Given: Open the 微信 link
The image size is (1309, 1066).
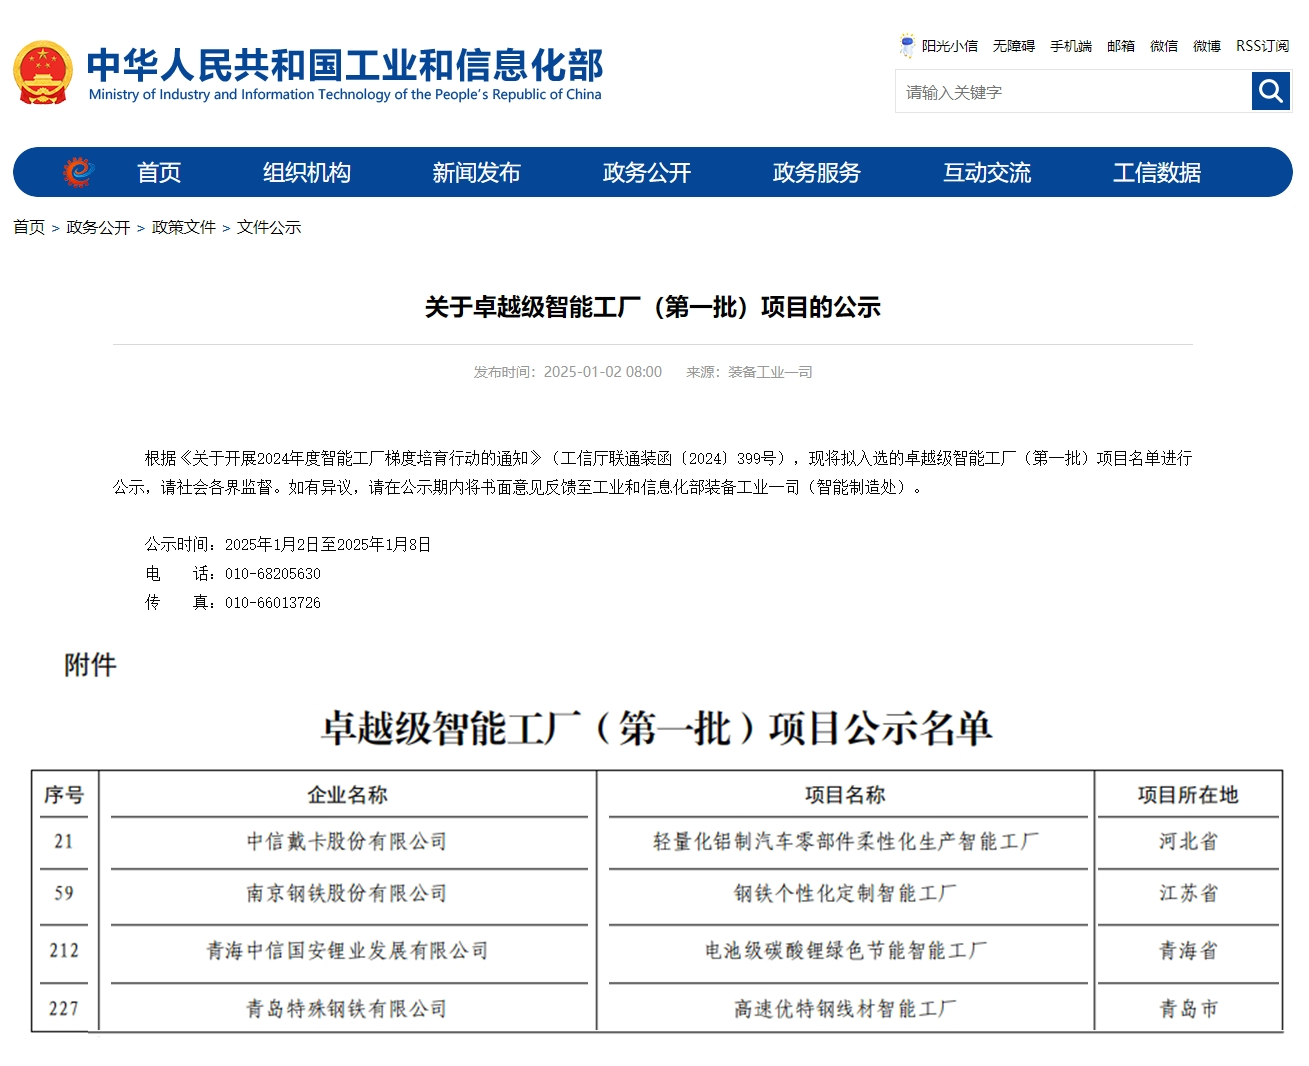Looking at the screenshot, I should [x=1163, y=46].
